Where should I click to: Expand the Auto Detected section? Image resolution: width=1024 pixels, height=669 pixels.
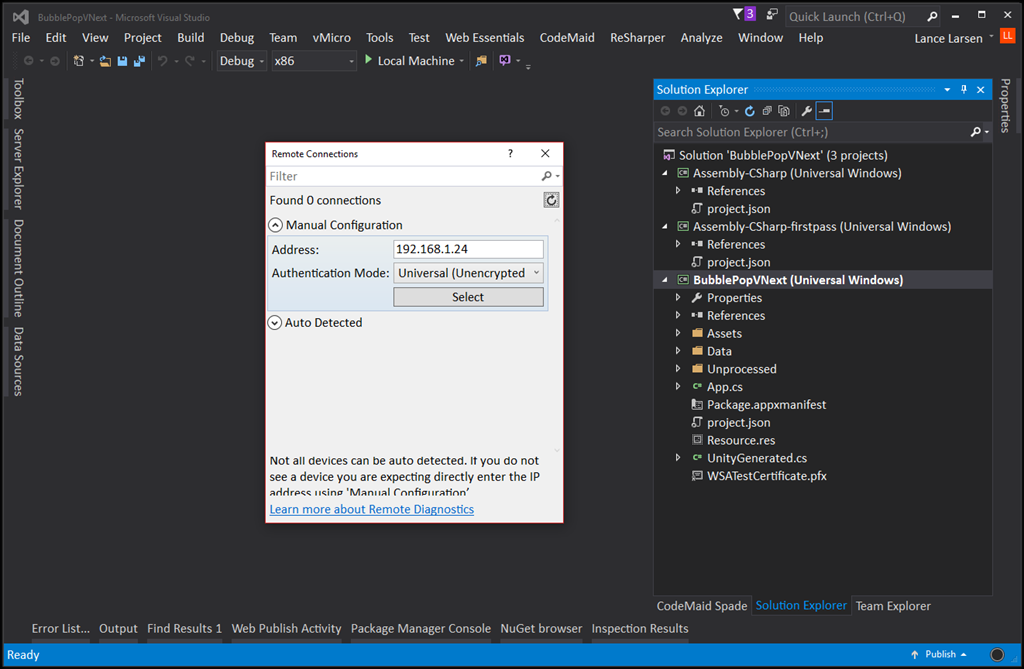[275, 323]
